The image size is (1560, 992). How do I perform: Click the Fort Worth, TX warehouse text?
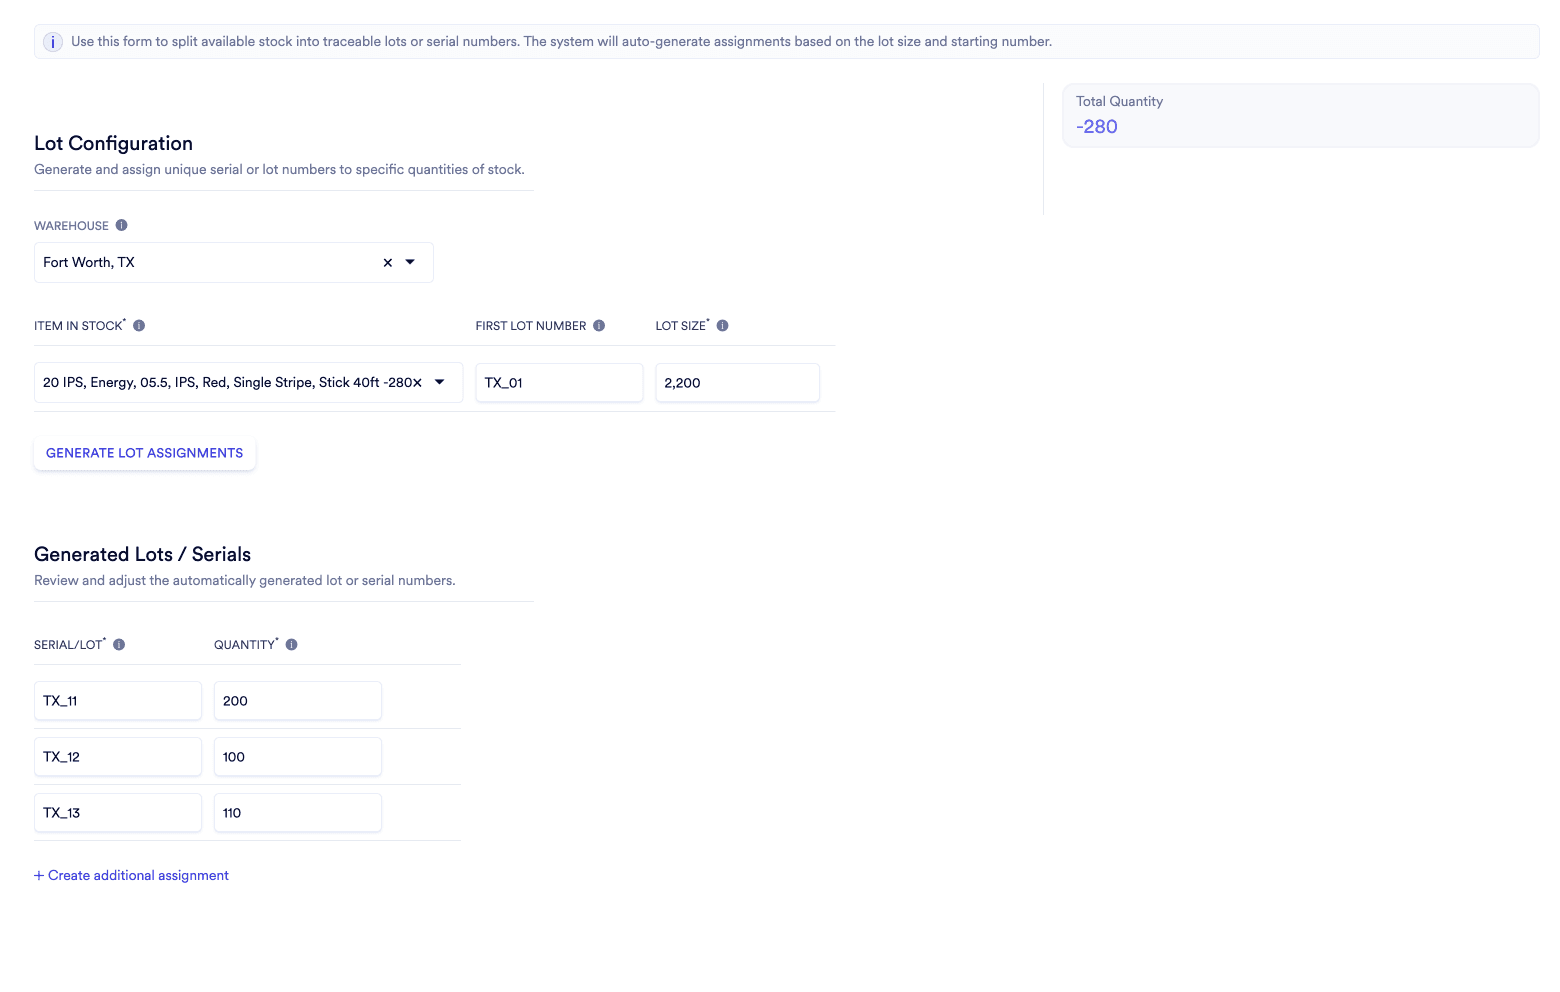pos(89,262)
